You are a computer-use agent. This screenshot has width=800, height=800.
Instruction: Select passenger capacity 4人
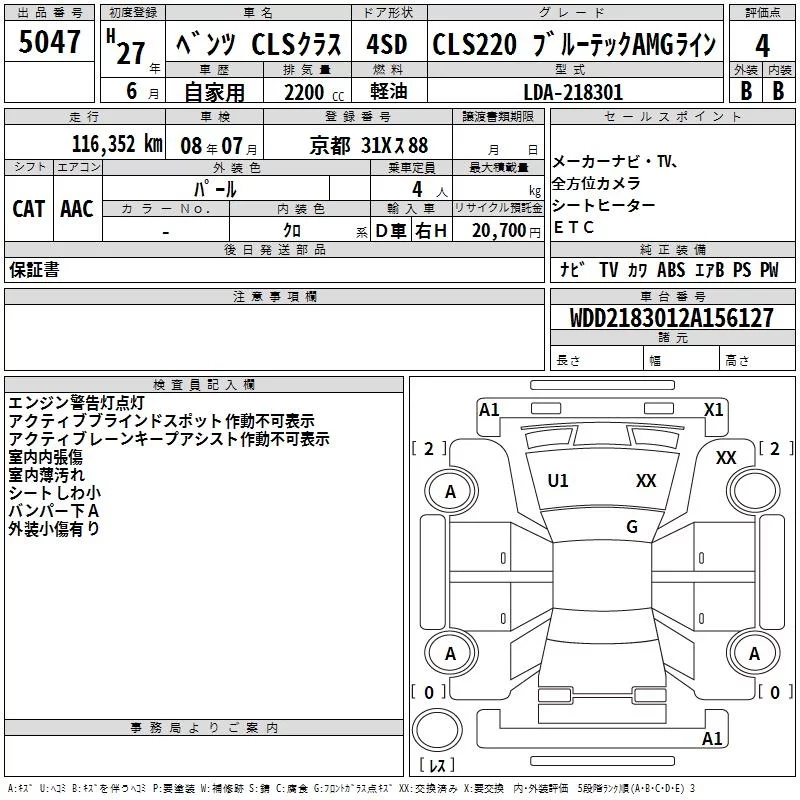(x=429, y=190)
